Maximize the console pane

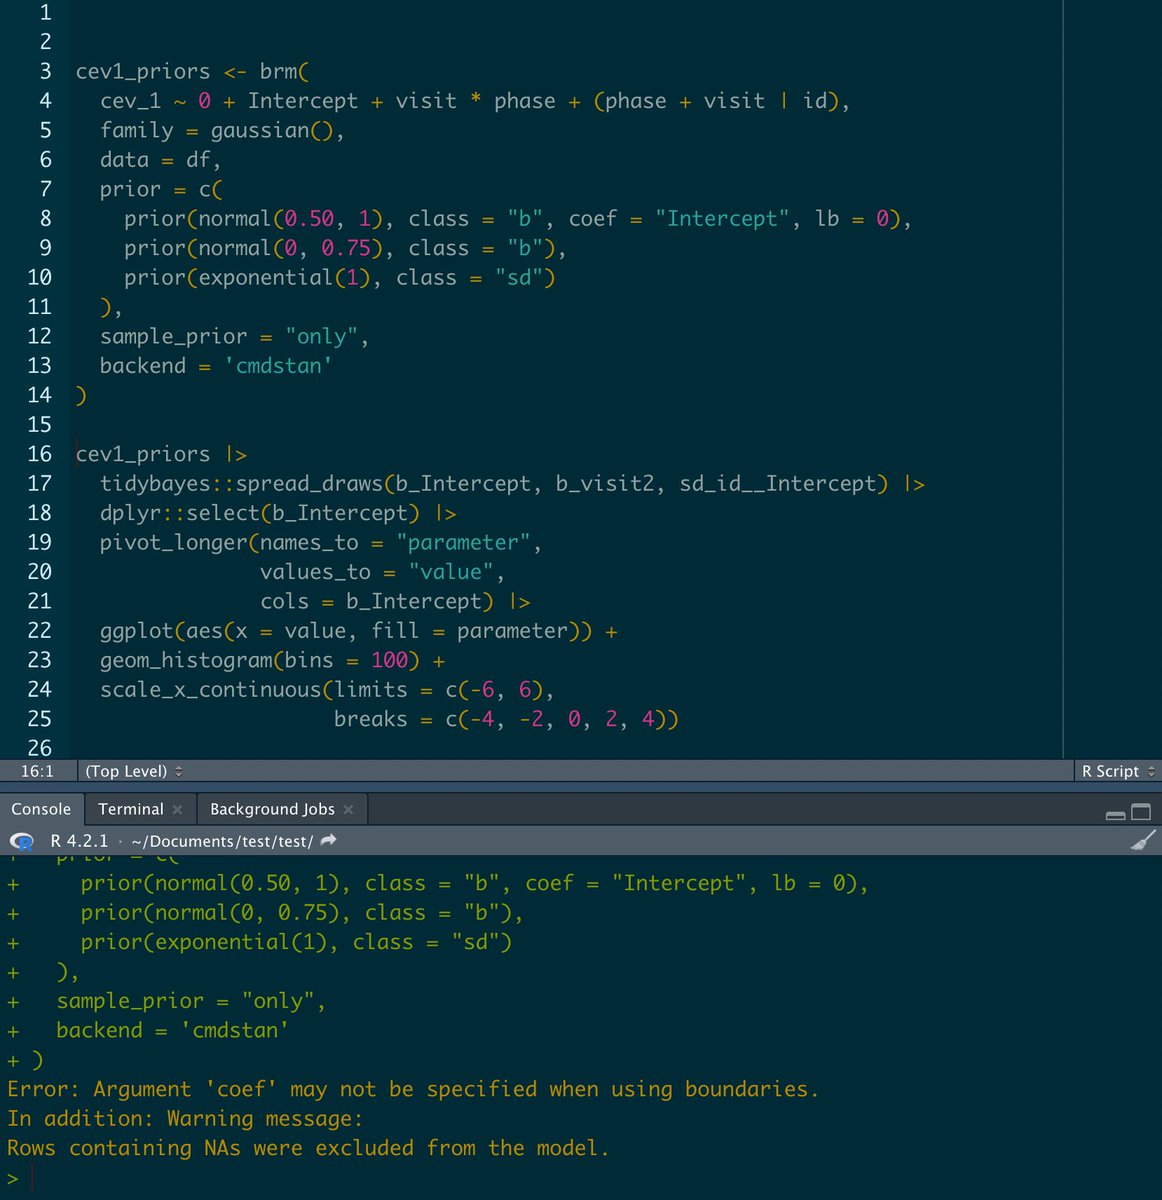1141,812
